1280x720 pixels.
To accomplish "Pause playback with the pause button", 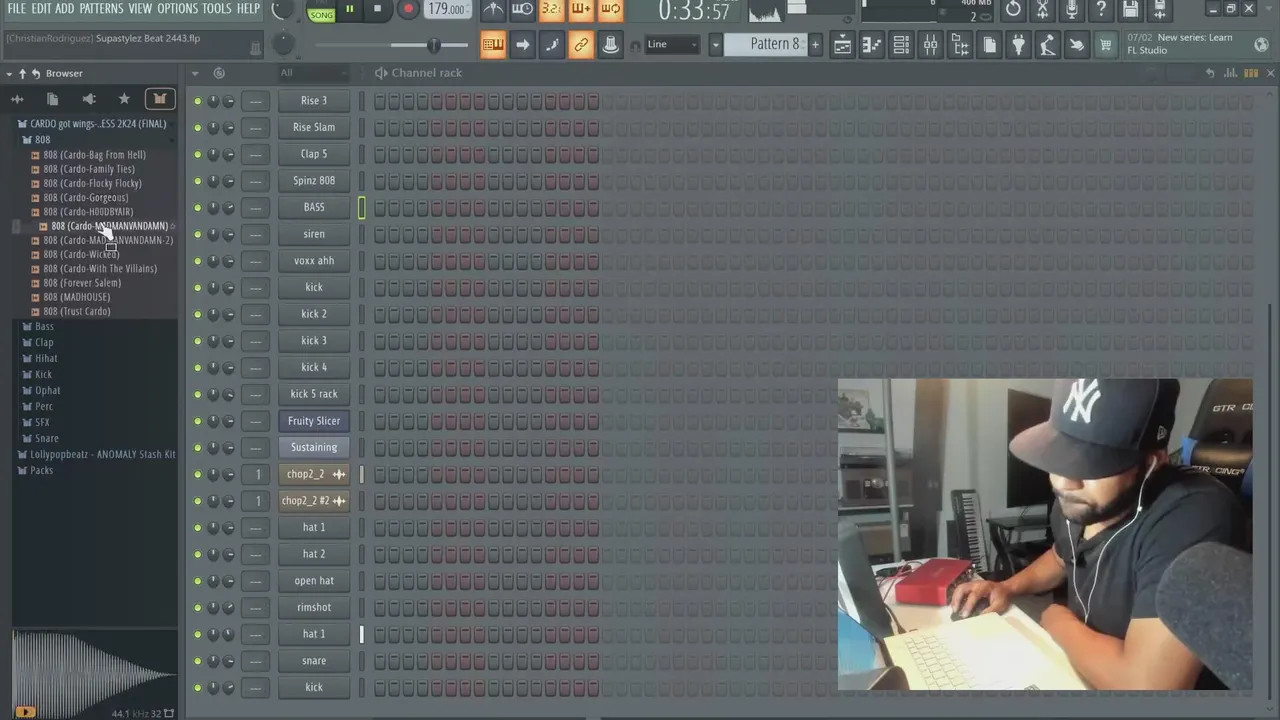I will click(x=349, y=10).
